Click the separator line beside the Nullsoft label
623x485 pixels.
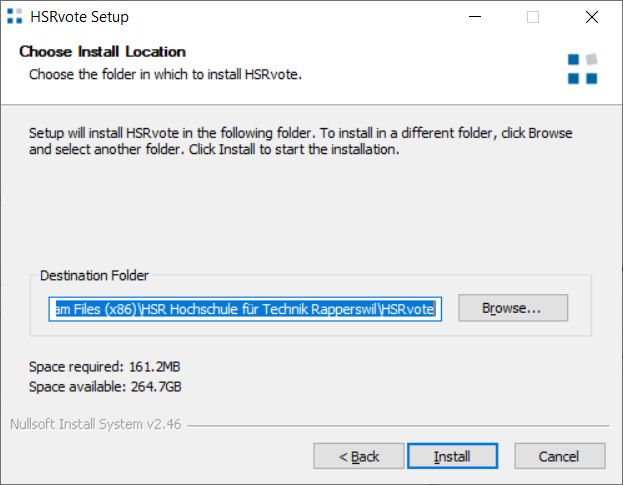(400, 426)
